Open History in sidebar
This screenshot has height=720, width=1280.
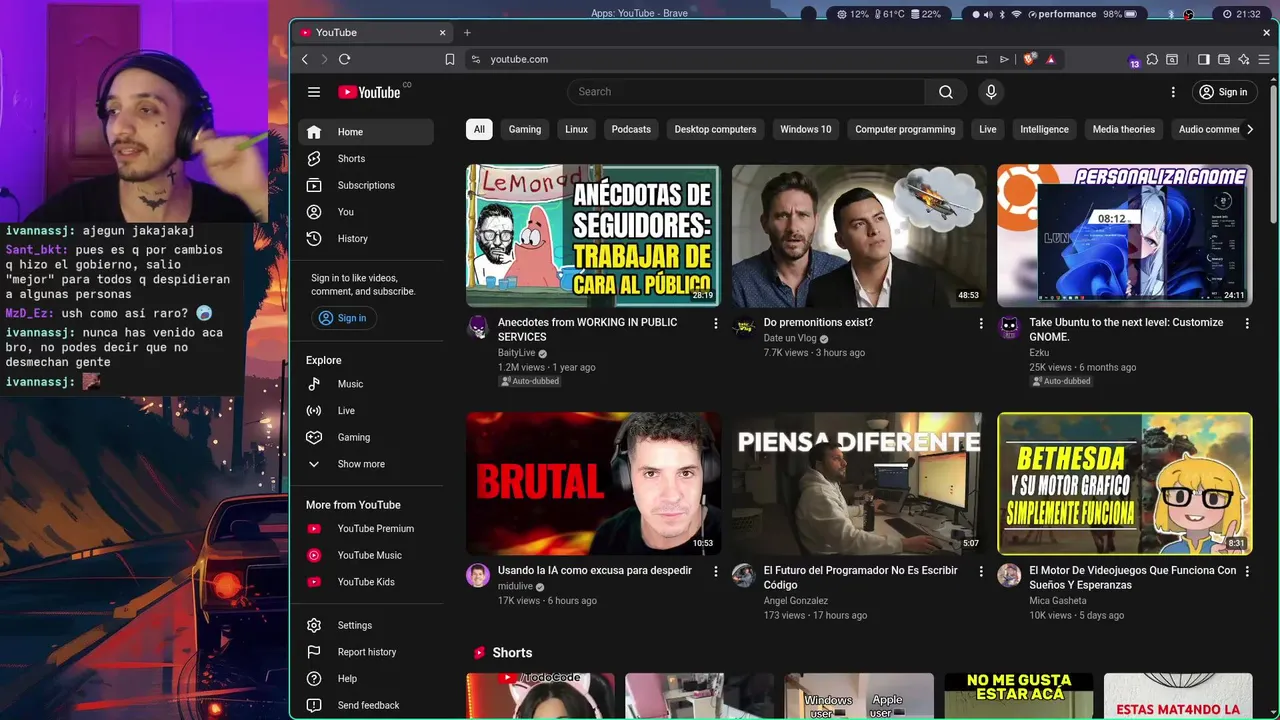coord(365,238)
